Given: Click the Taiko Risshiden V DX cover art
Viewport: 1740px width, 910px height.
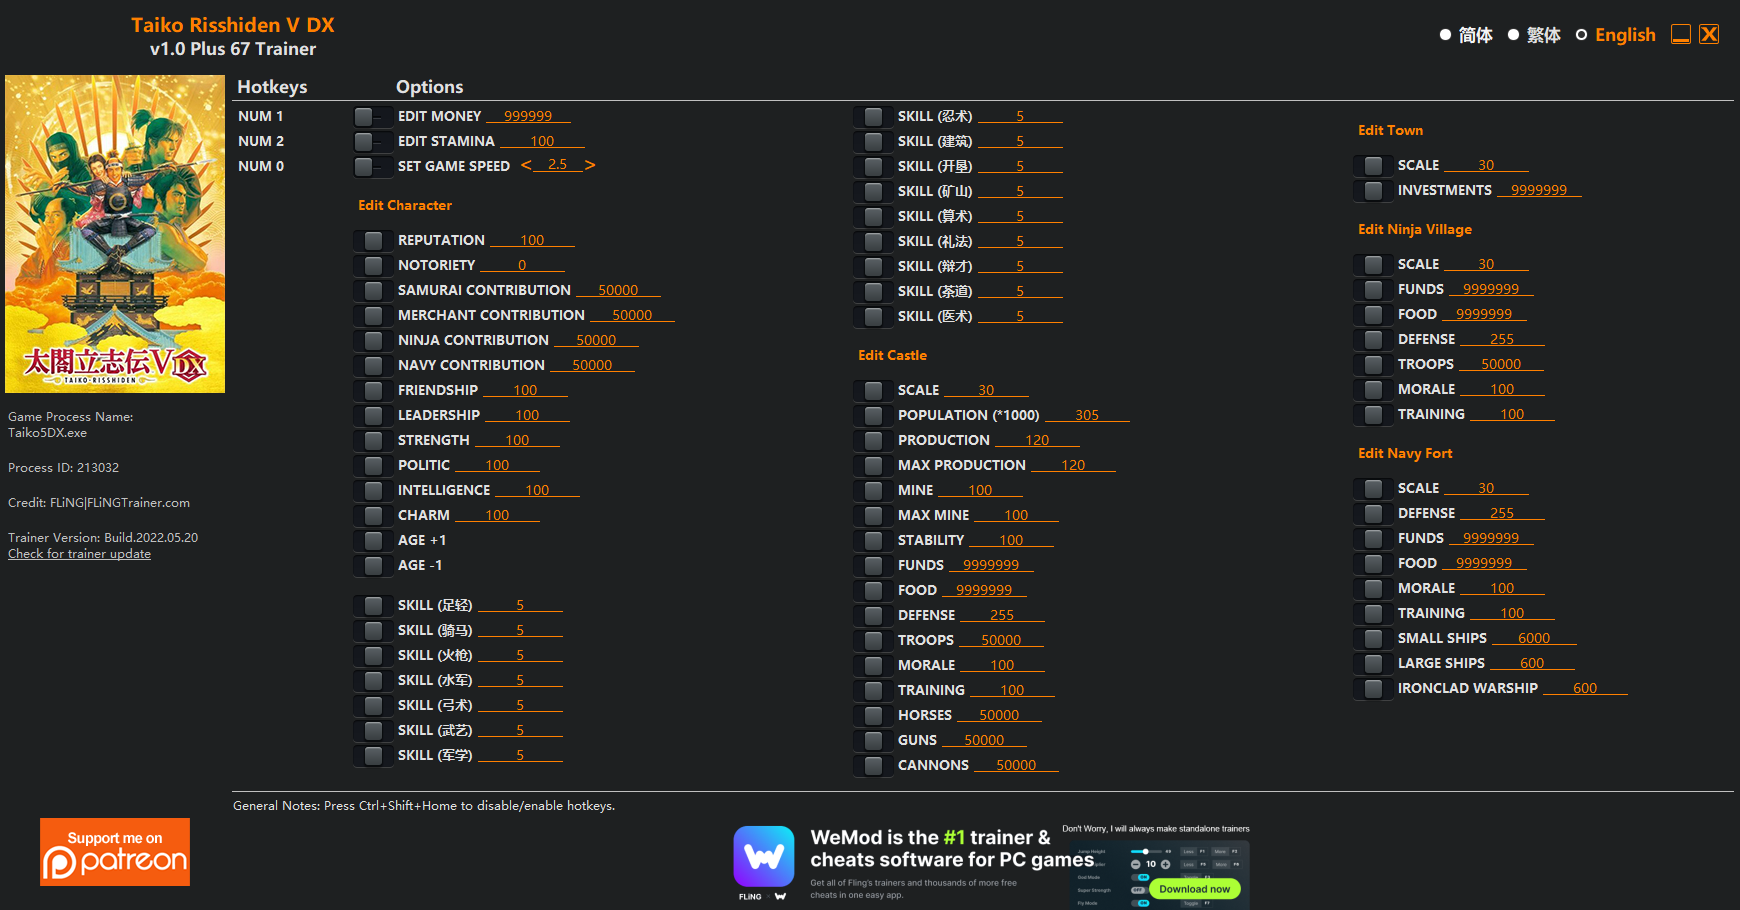Looking at the screenshot, I should (115, 234).
